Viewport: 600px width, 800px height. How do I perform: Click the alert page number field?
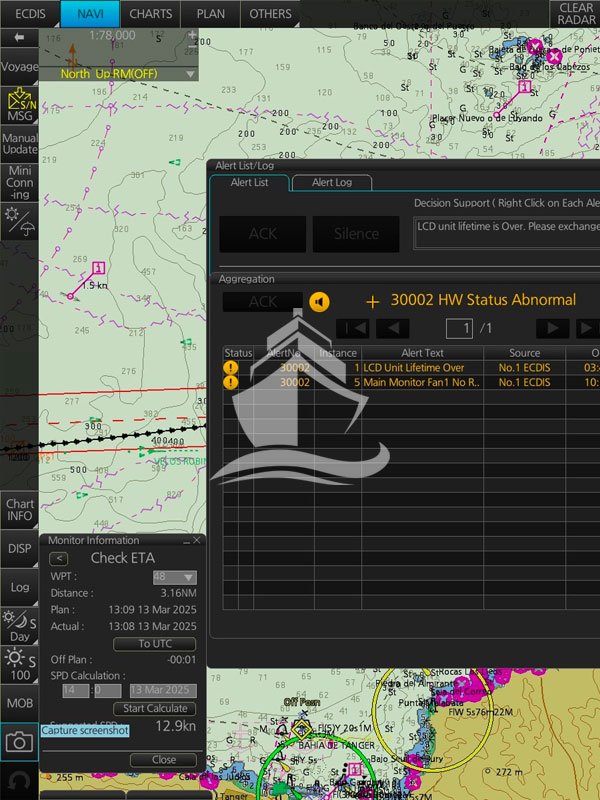459,329
